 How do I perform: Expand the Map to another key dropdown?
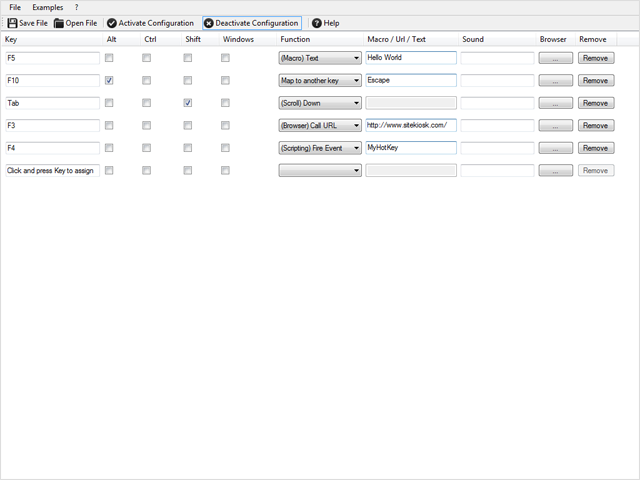point(320,80)
